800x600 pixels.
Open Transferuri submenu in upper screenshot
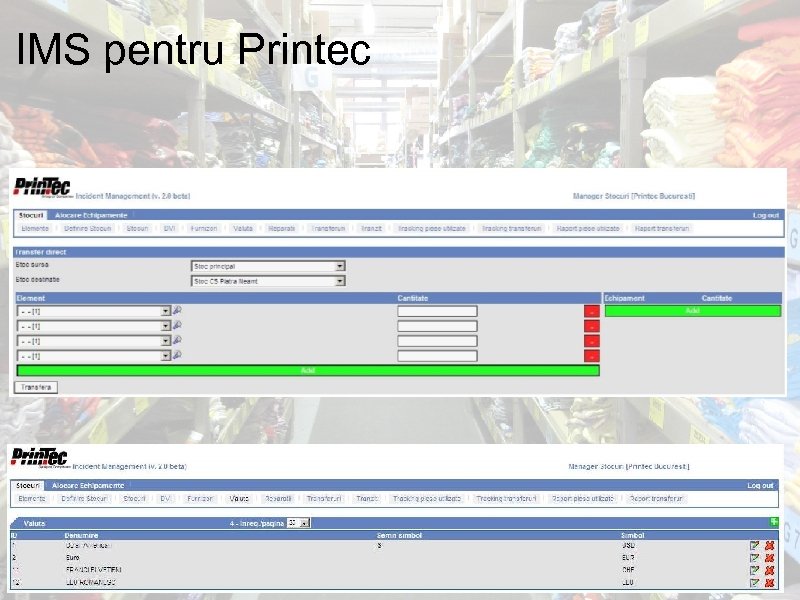(x=329, y=229)
